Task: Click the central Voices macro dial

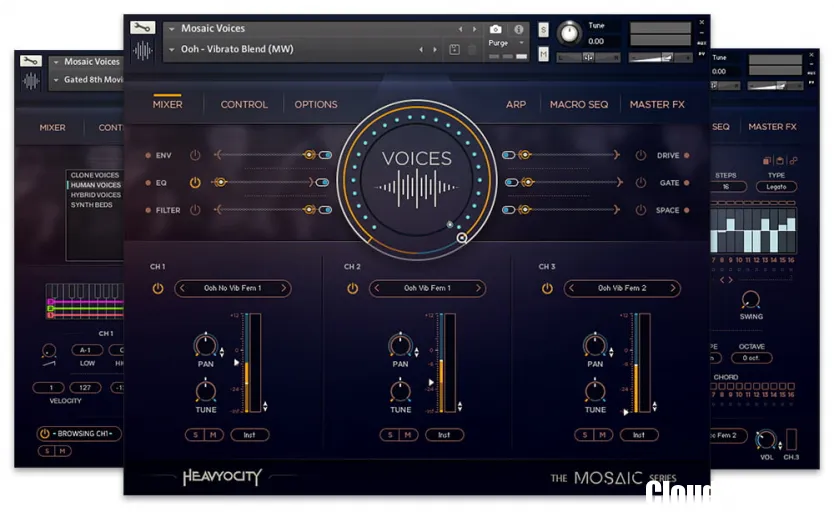Action: tap(416, 176)
